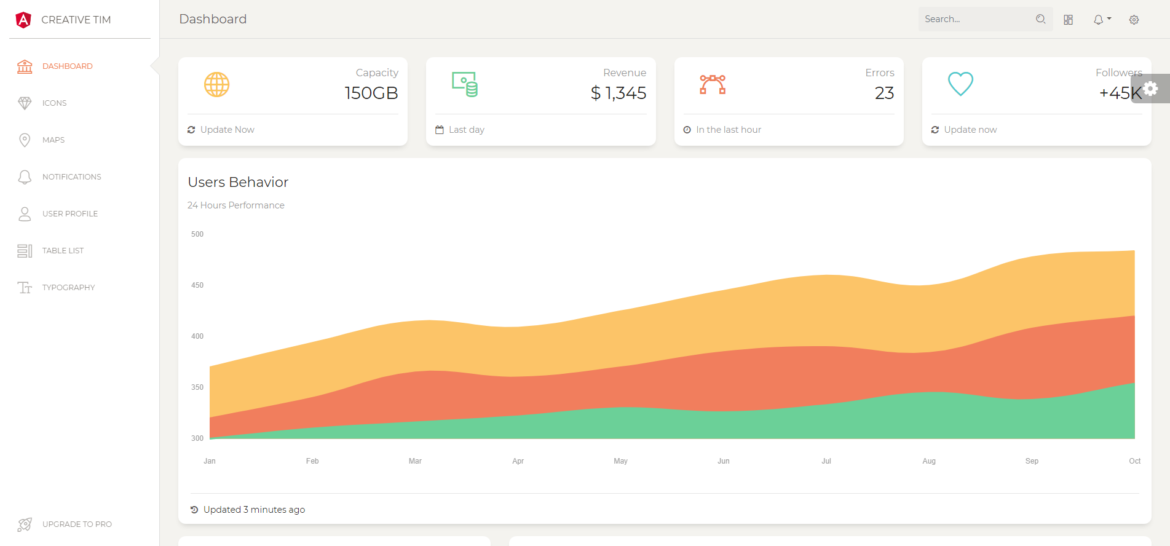Click the table list icon in sidebar
Screen dimensions: 1170x546
pos(25,251)
